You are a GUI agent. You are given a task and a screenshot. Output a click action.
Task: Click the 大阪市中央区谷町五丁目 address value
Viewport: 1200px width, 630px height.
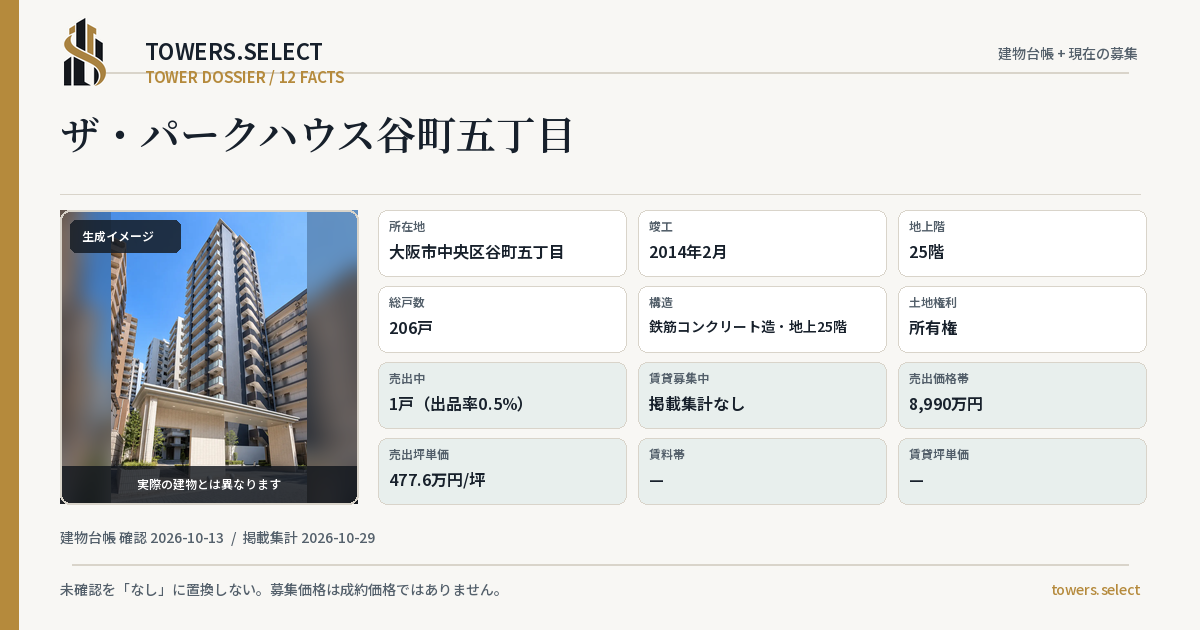[477, 252]
